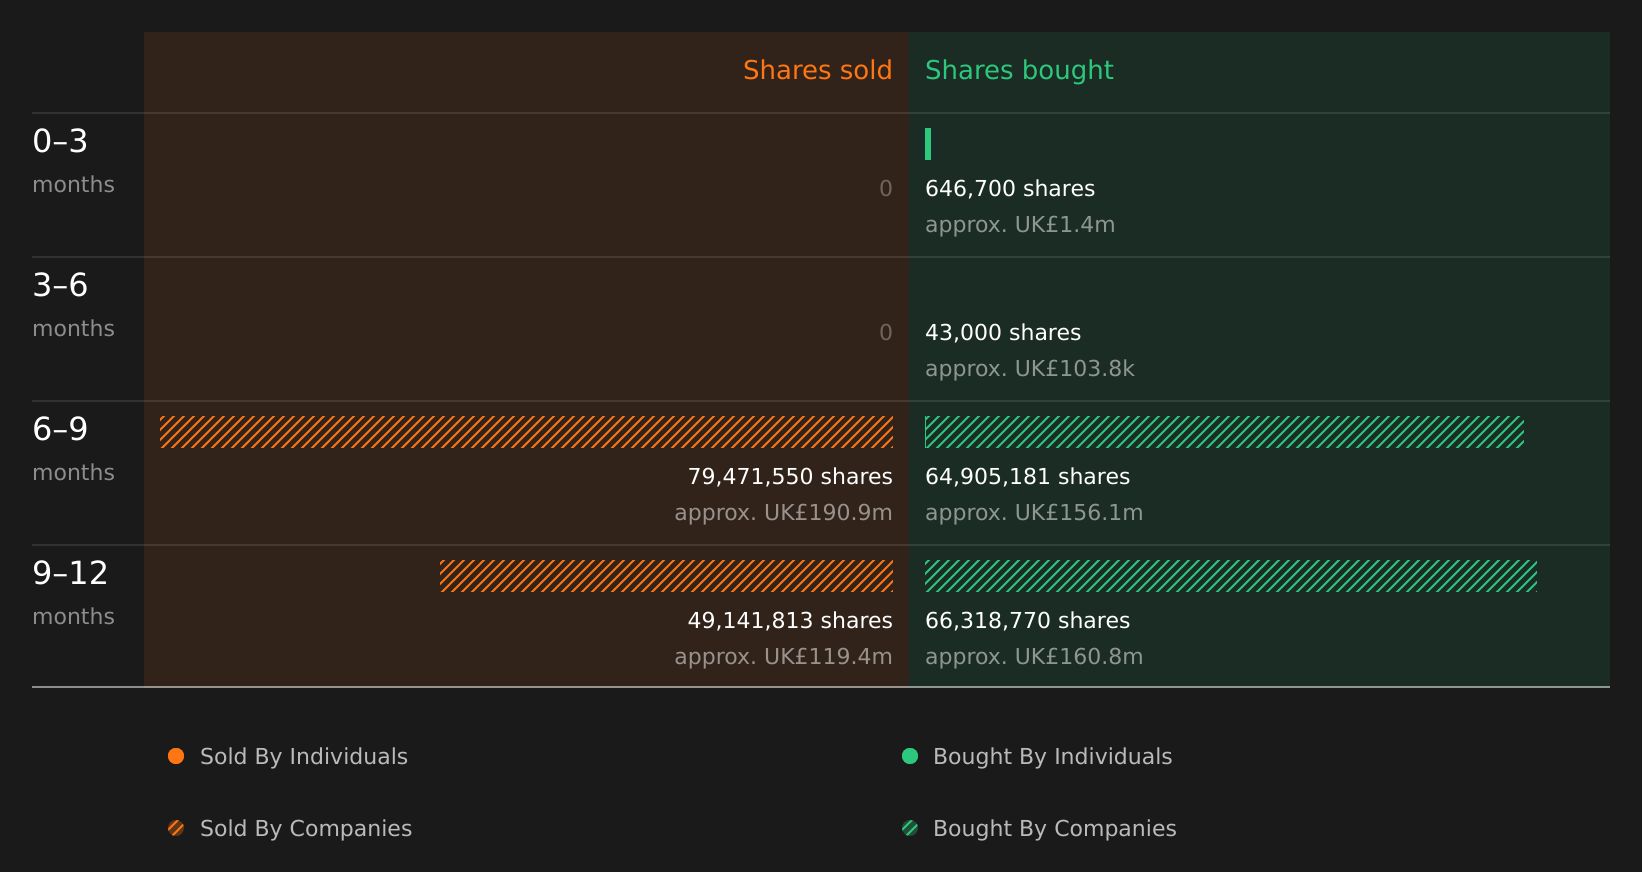This screenshot has height=872, width=1642.
Task: Click the 64,905,181 shares value
Action: coord(1027,477)
